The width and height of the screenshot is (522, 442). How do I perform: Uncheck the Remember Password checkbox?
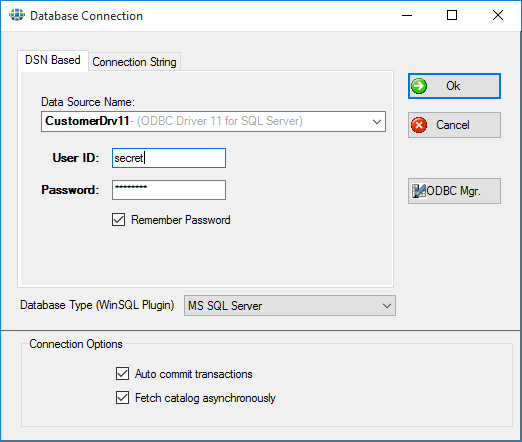pyautogui.click(x=119, y=220)
